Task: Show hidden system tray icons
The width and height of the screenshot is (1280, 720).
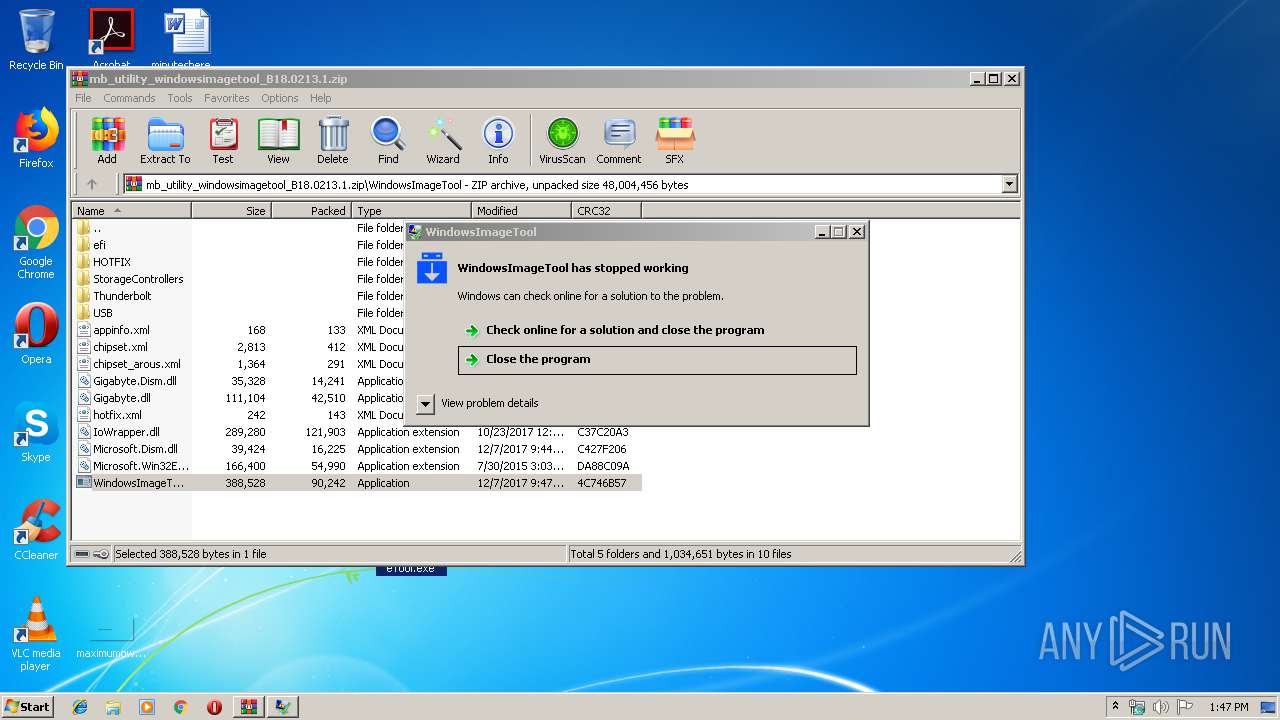Action: [x=1115, y=707]
